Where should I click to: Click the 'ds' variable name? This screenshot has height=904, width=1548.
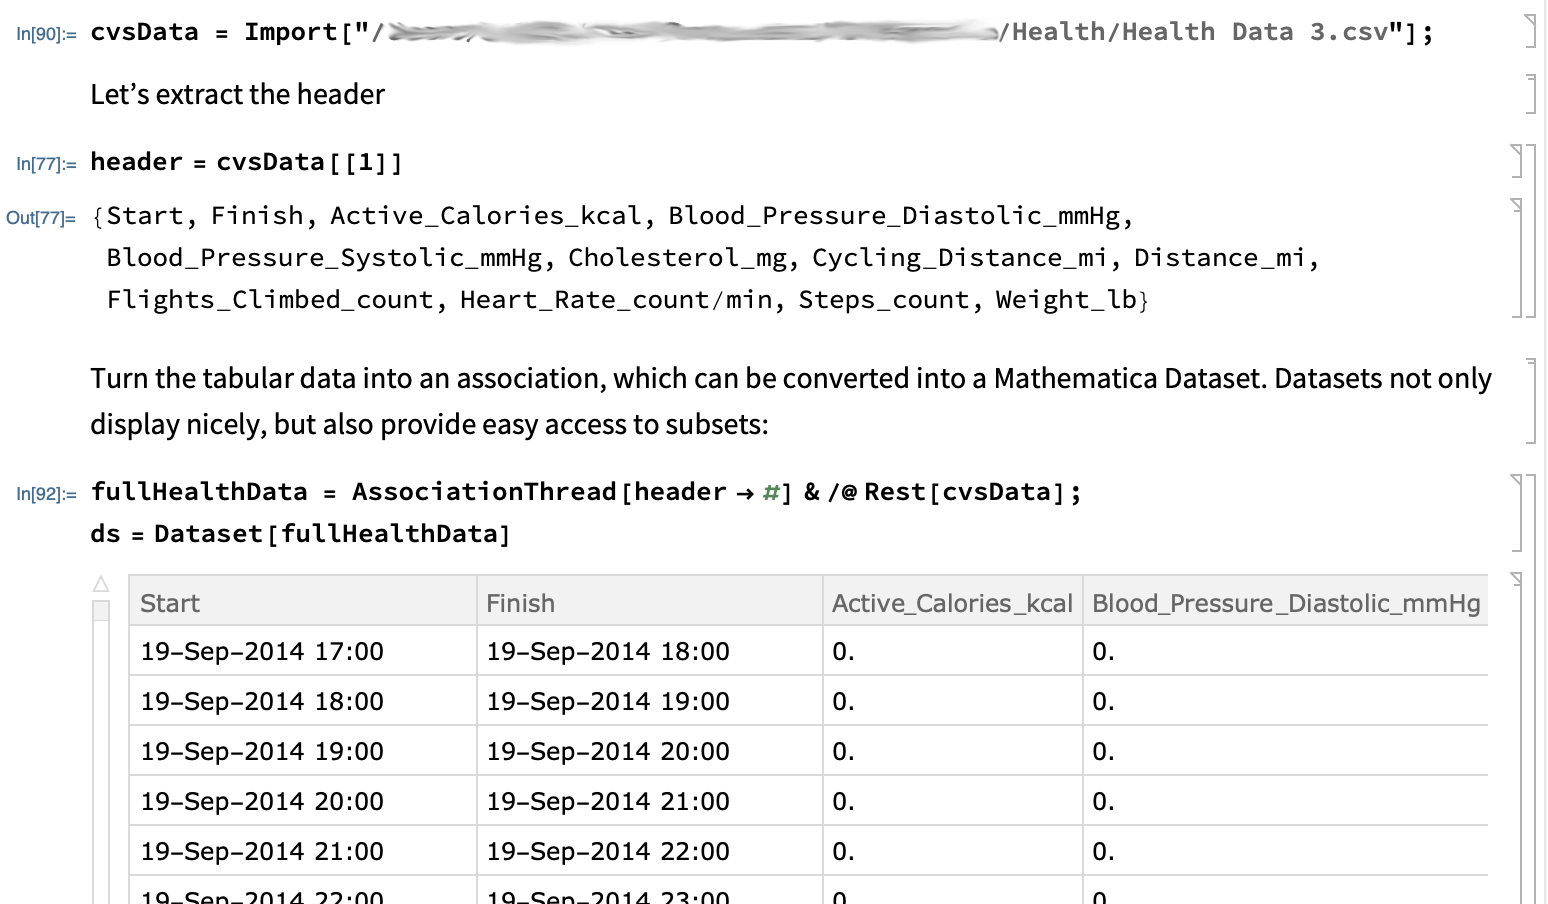pyautogui.click(x=105, y=534)
